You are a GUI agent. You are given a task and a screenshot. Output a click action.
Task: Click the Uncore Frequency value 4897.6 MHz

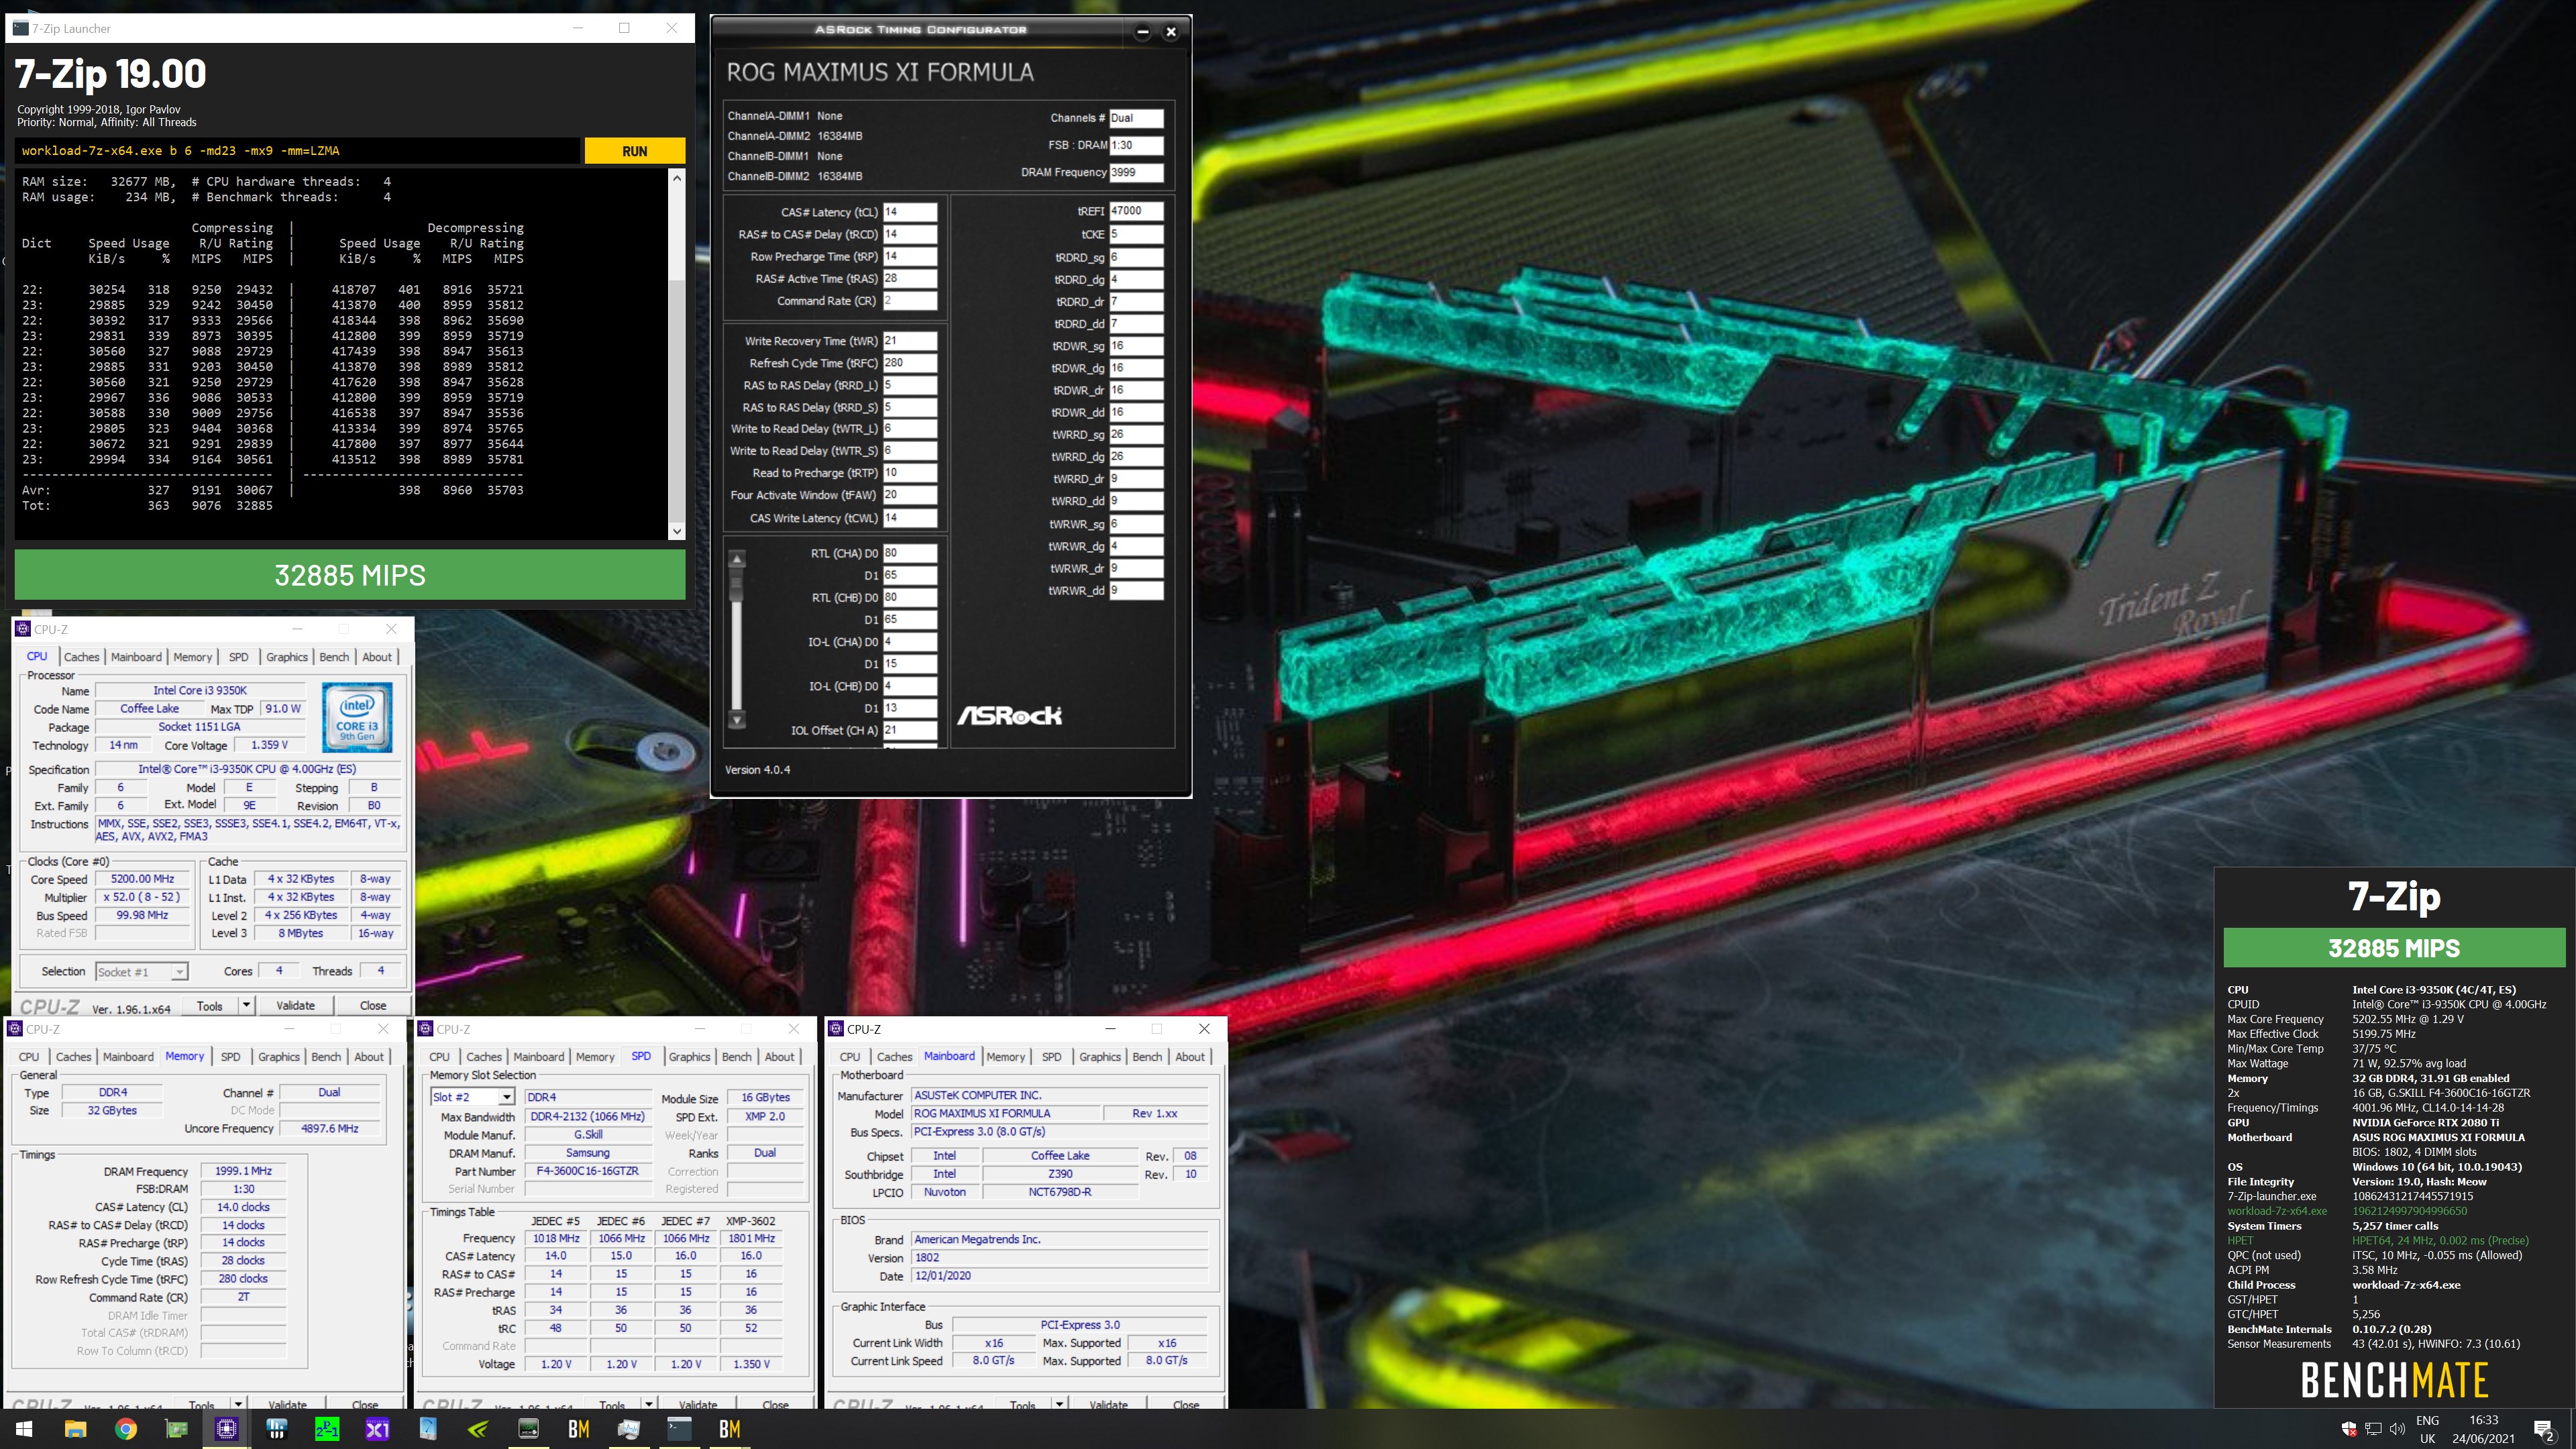330,1128
